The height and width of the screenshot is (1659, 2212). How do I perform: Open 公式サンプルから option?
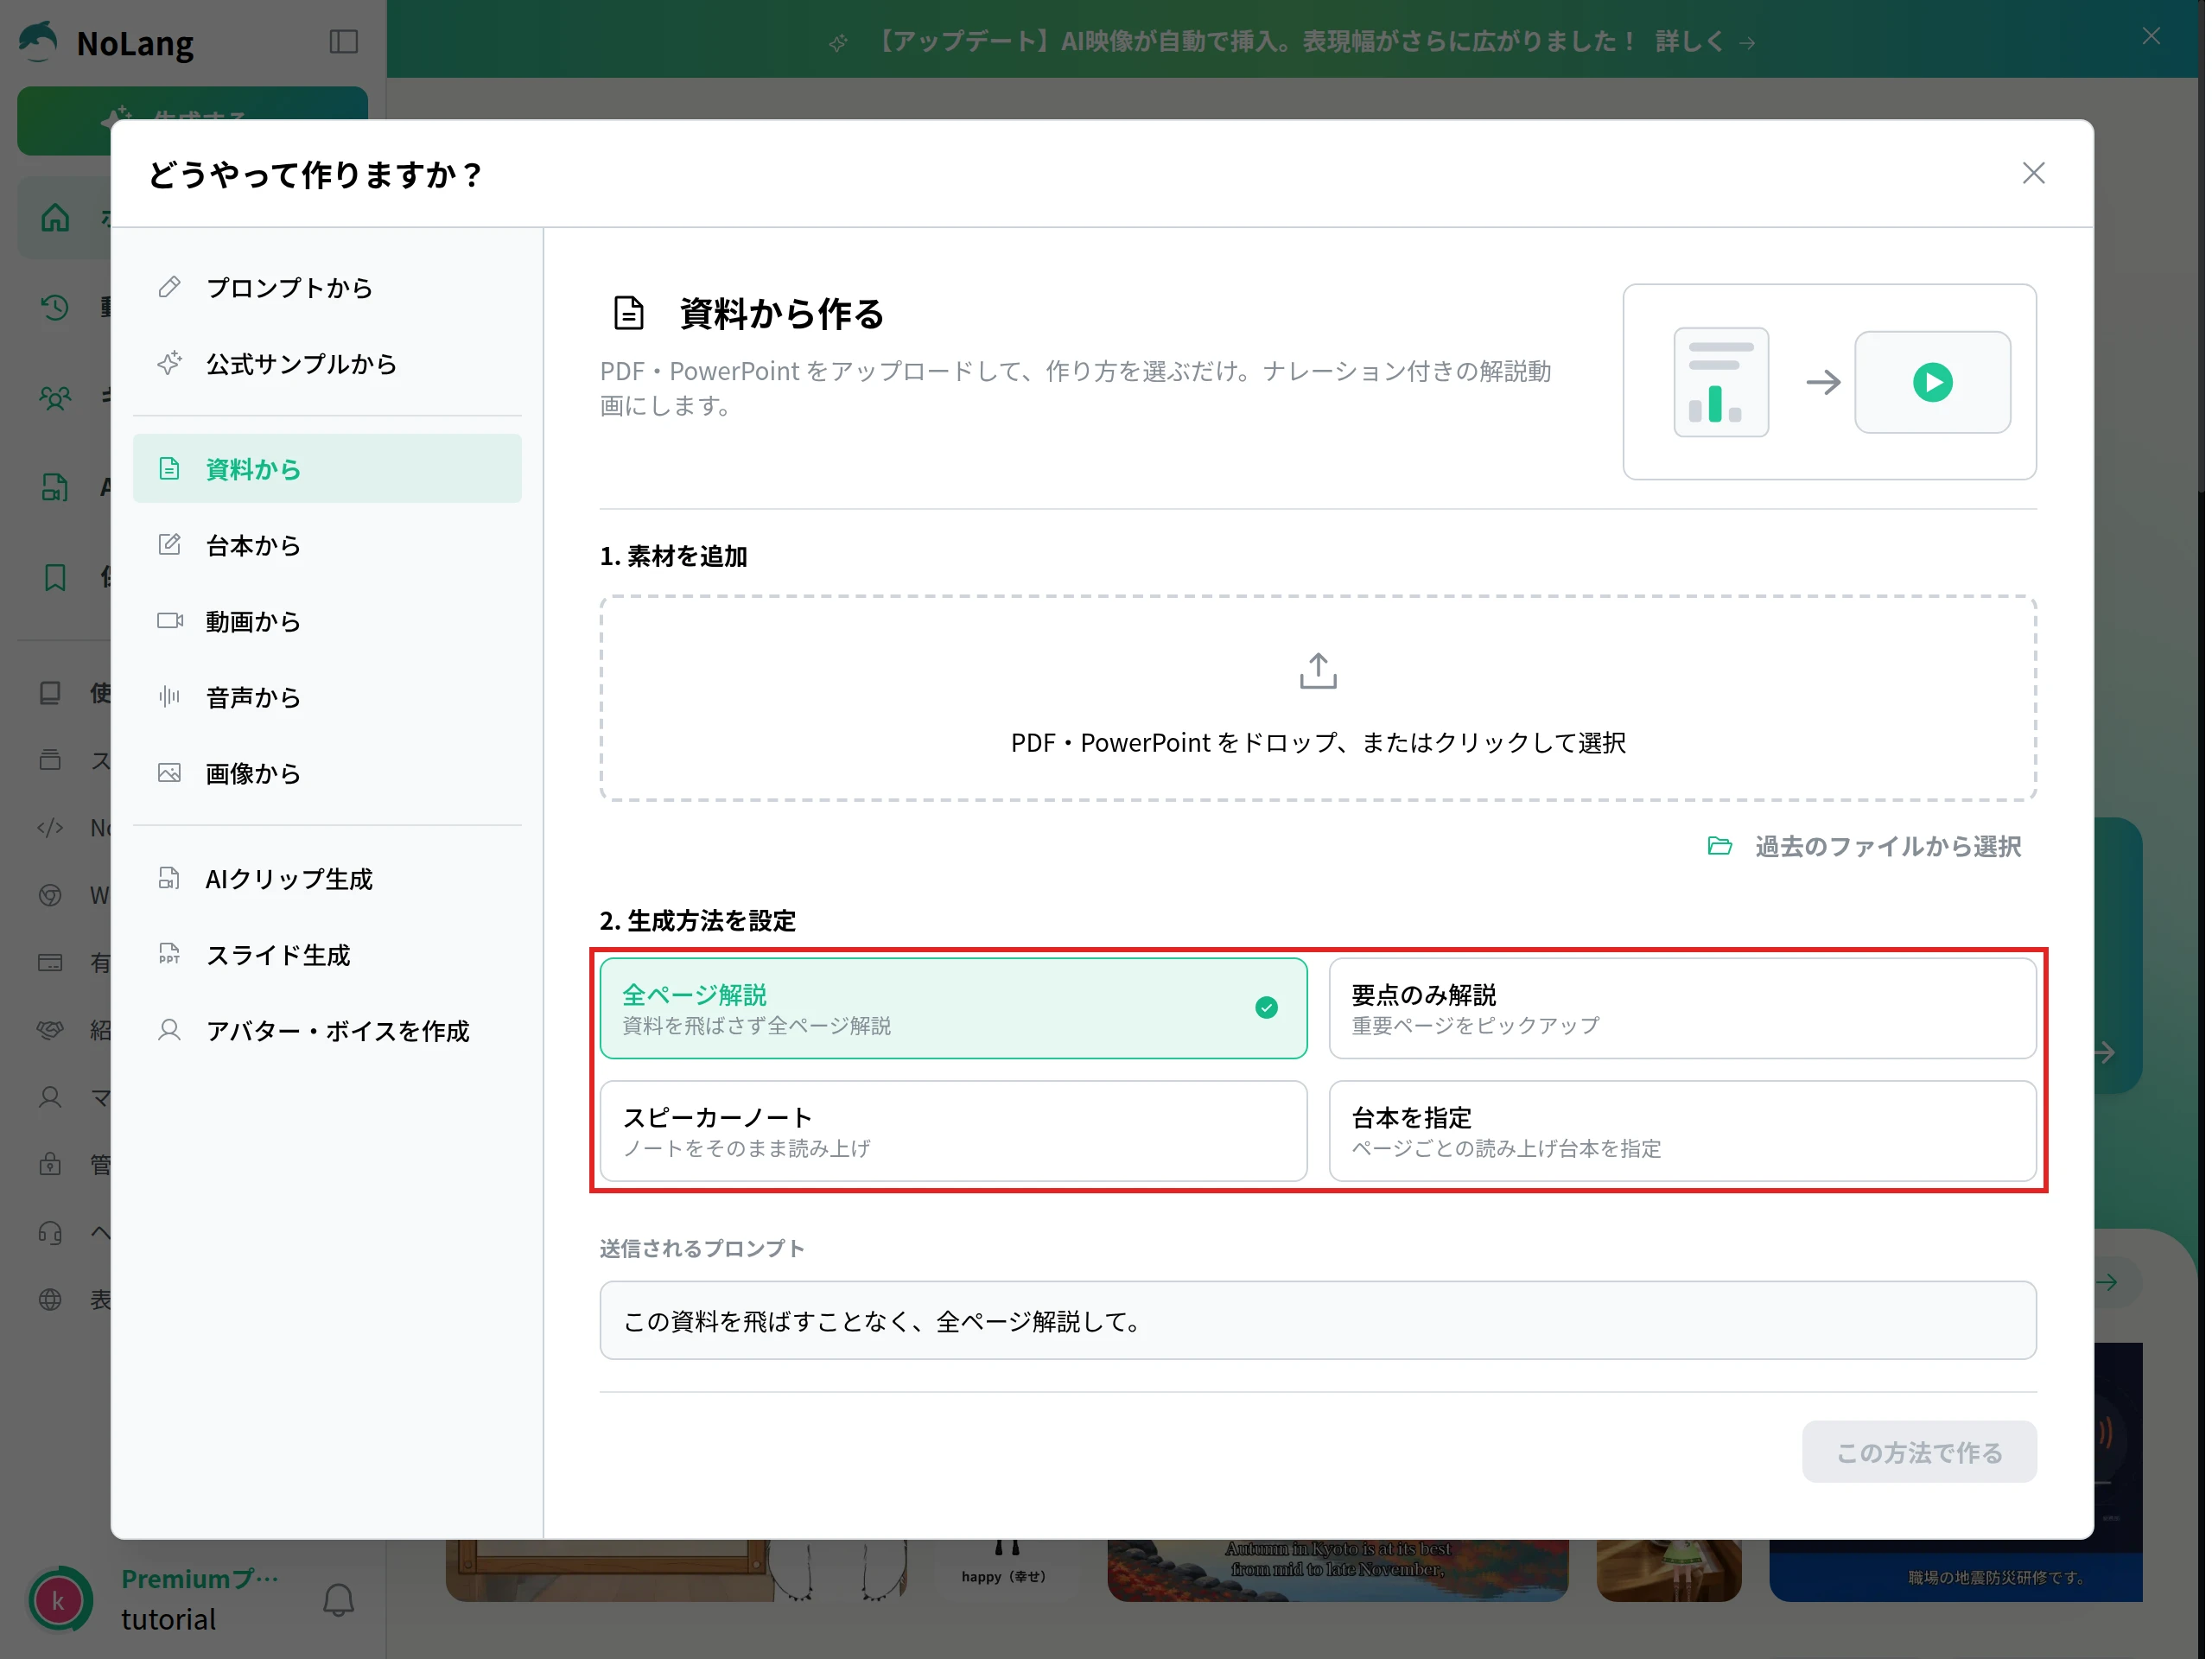pyautogui.click(x=327, y=364)
